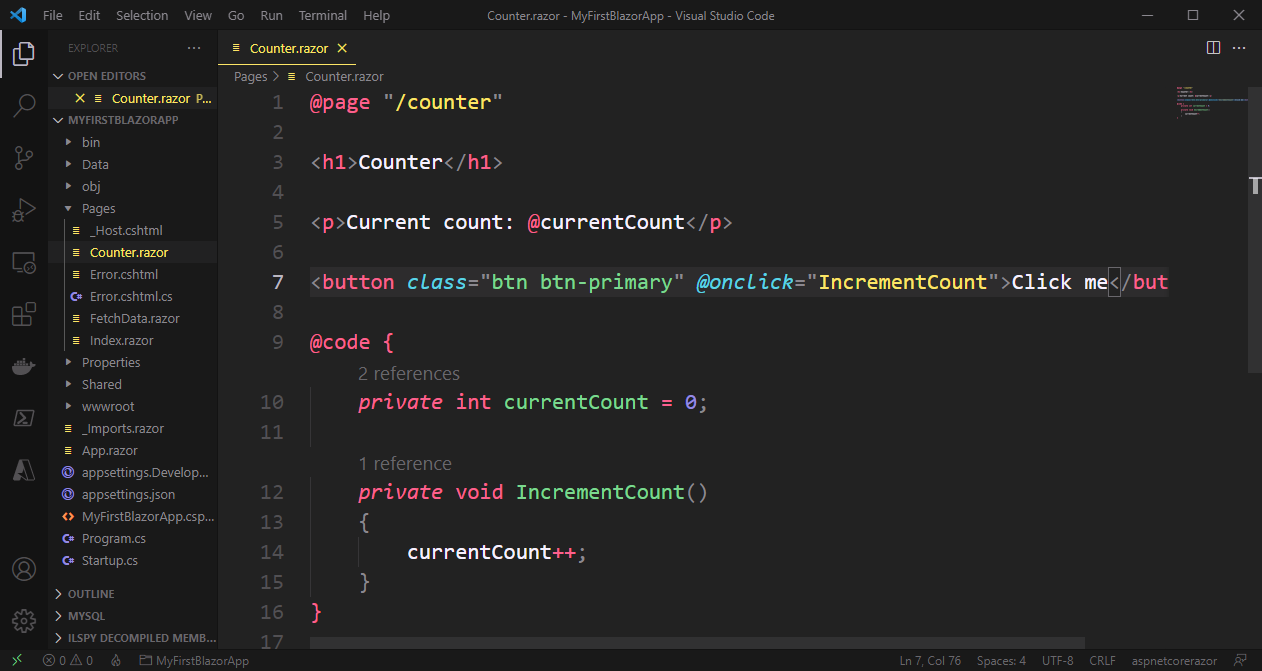Screen dimensions: 1262x671
Task: Open the Extensions view icon
Action: [24, 316]
